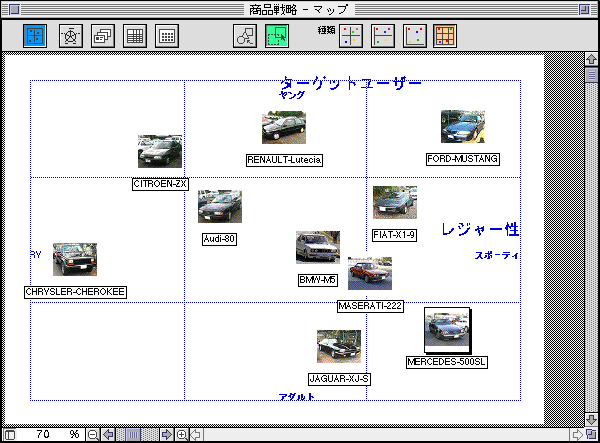Click the vertical scrollbar up arrow

tap(592, 59)
